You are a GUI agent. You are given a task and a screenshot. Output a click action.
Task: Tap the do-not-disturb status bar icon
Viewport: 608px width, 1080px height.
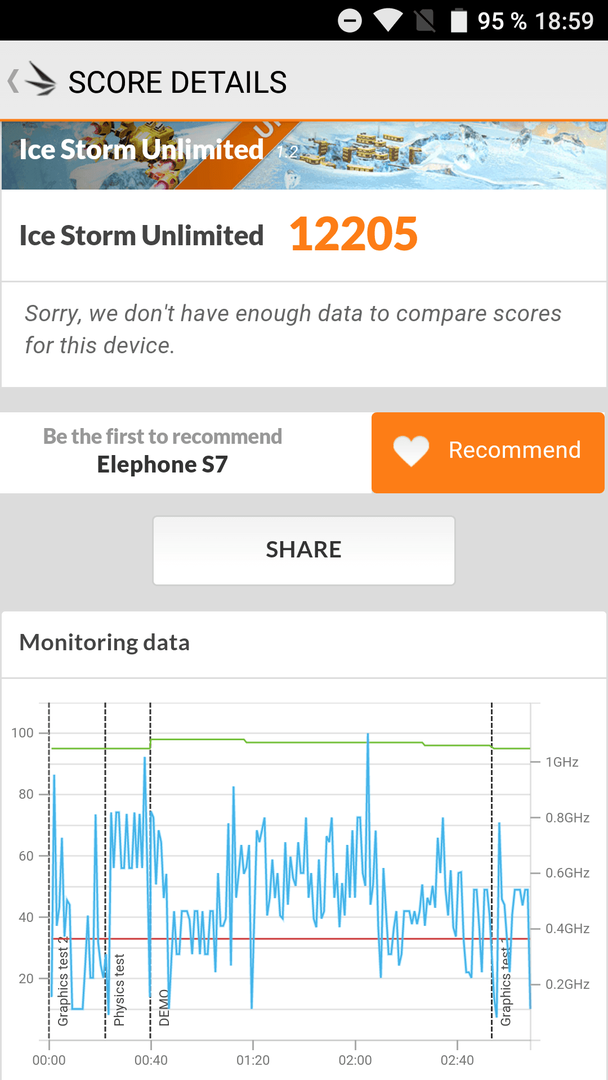pos(350,20)
